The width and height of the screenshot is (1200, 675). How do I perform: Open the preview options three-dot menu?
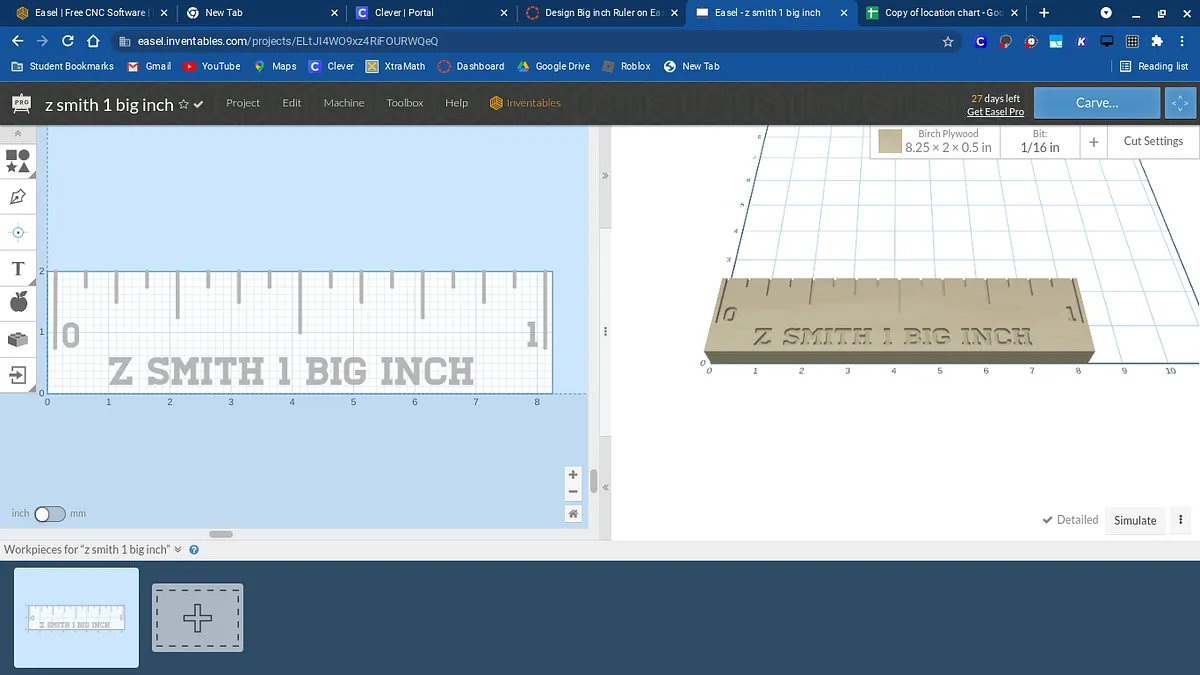(1181, 520)
